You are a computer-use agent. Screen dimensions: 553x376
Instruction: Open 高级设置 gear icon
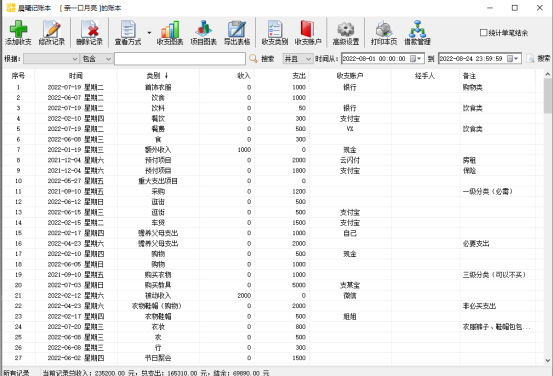tap(346, 29)
